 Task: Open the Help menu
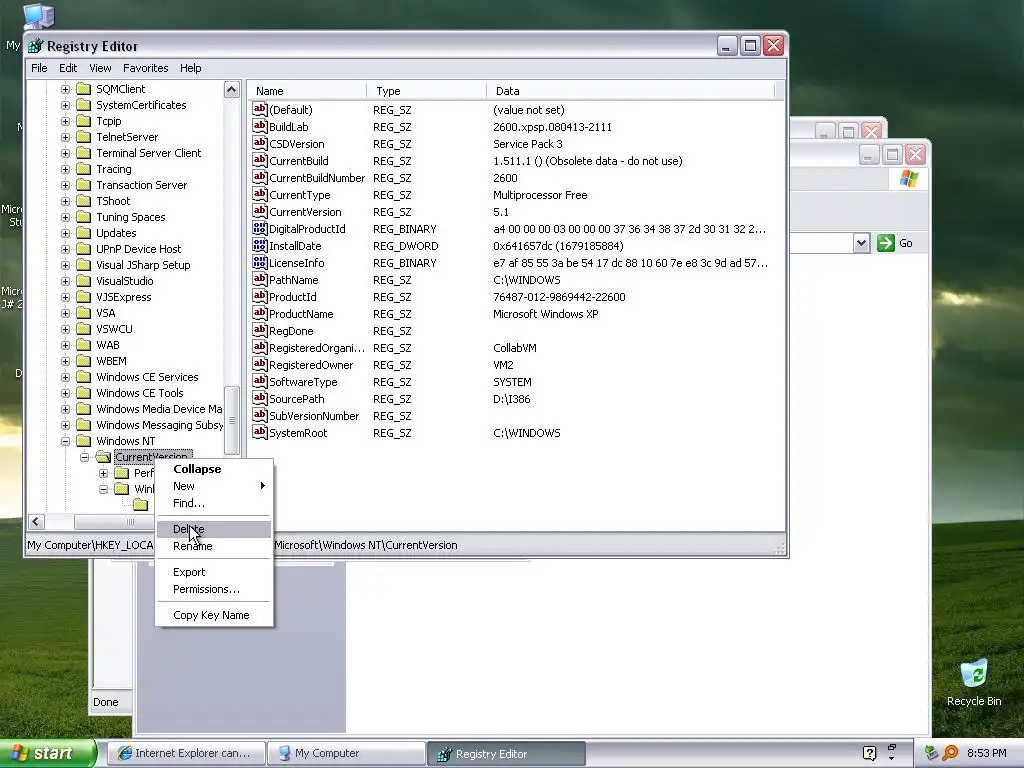(191, 68)
